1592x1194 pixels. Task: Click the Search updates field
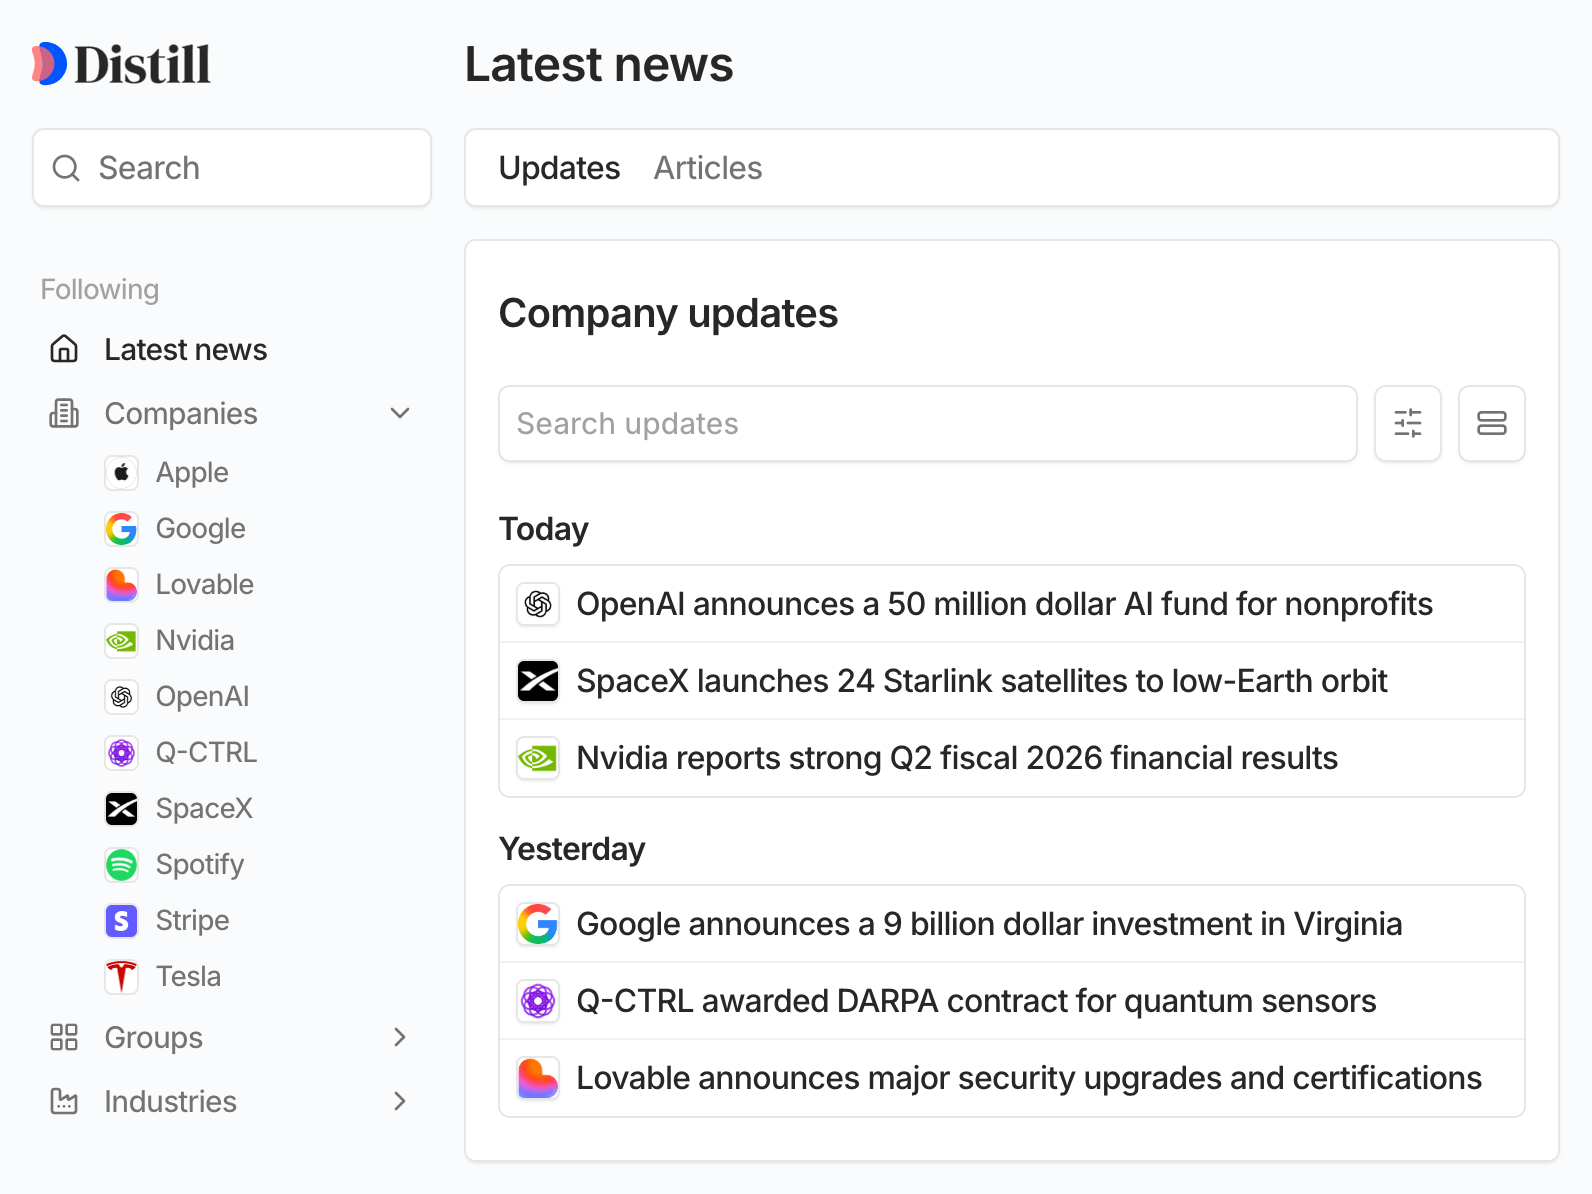[927, 424]
